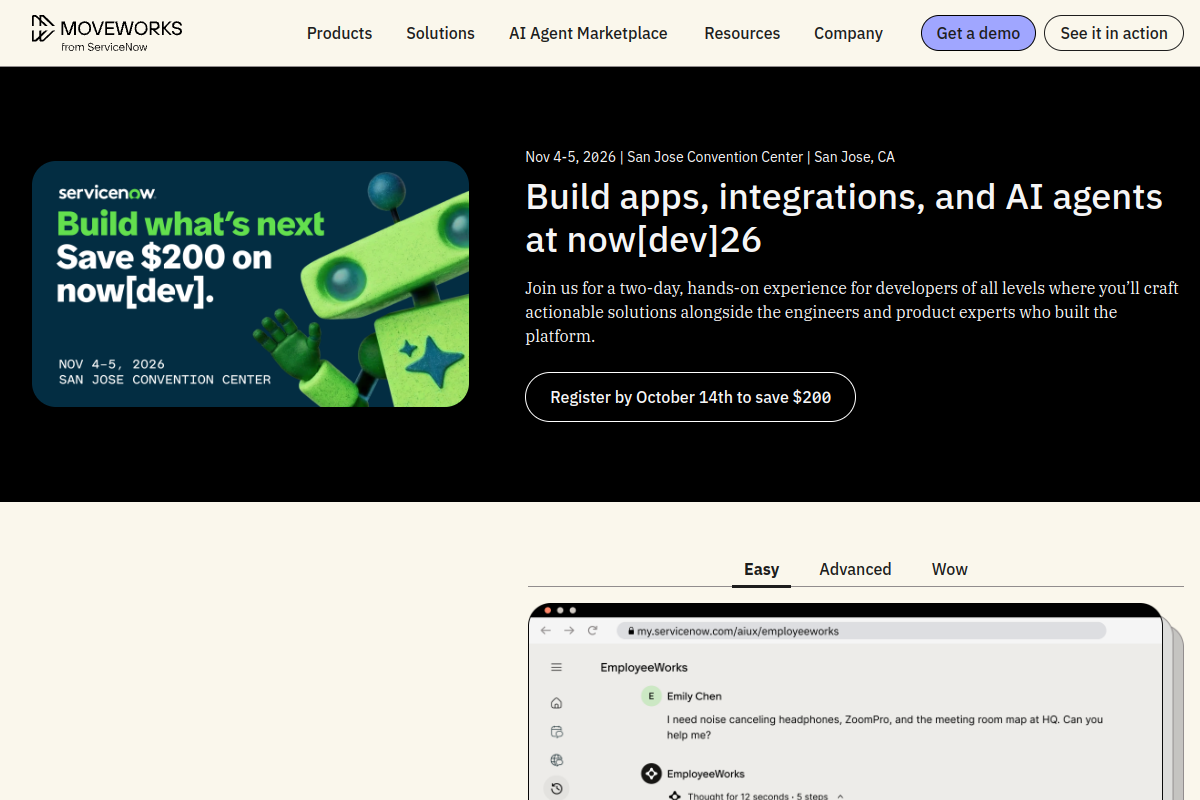Click Register by October 14th button
Image resolution: width=1200 pixels, height=800 pixels.
pyautogui.click(x=690, y=397)
